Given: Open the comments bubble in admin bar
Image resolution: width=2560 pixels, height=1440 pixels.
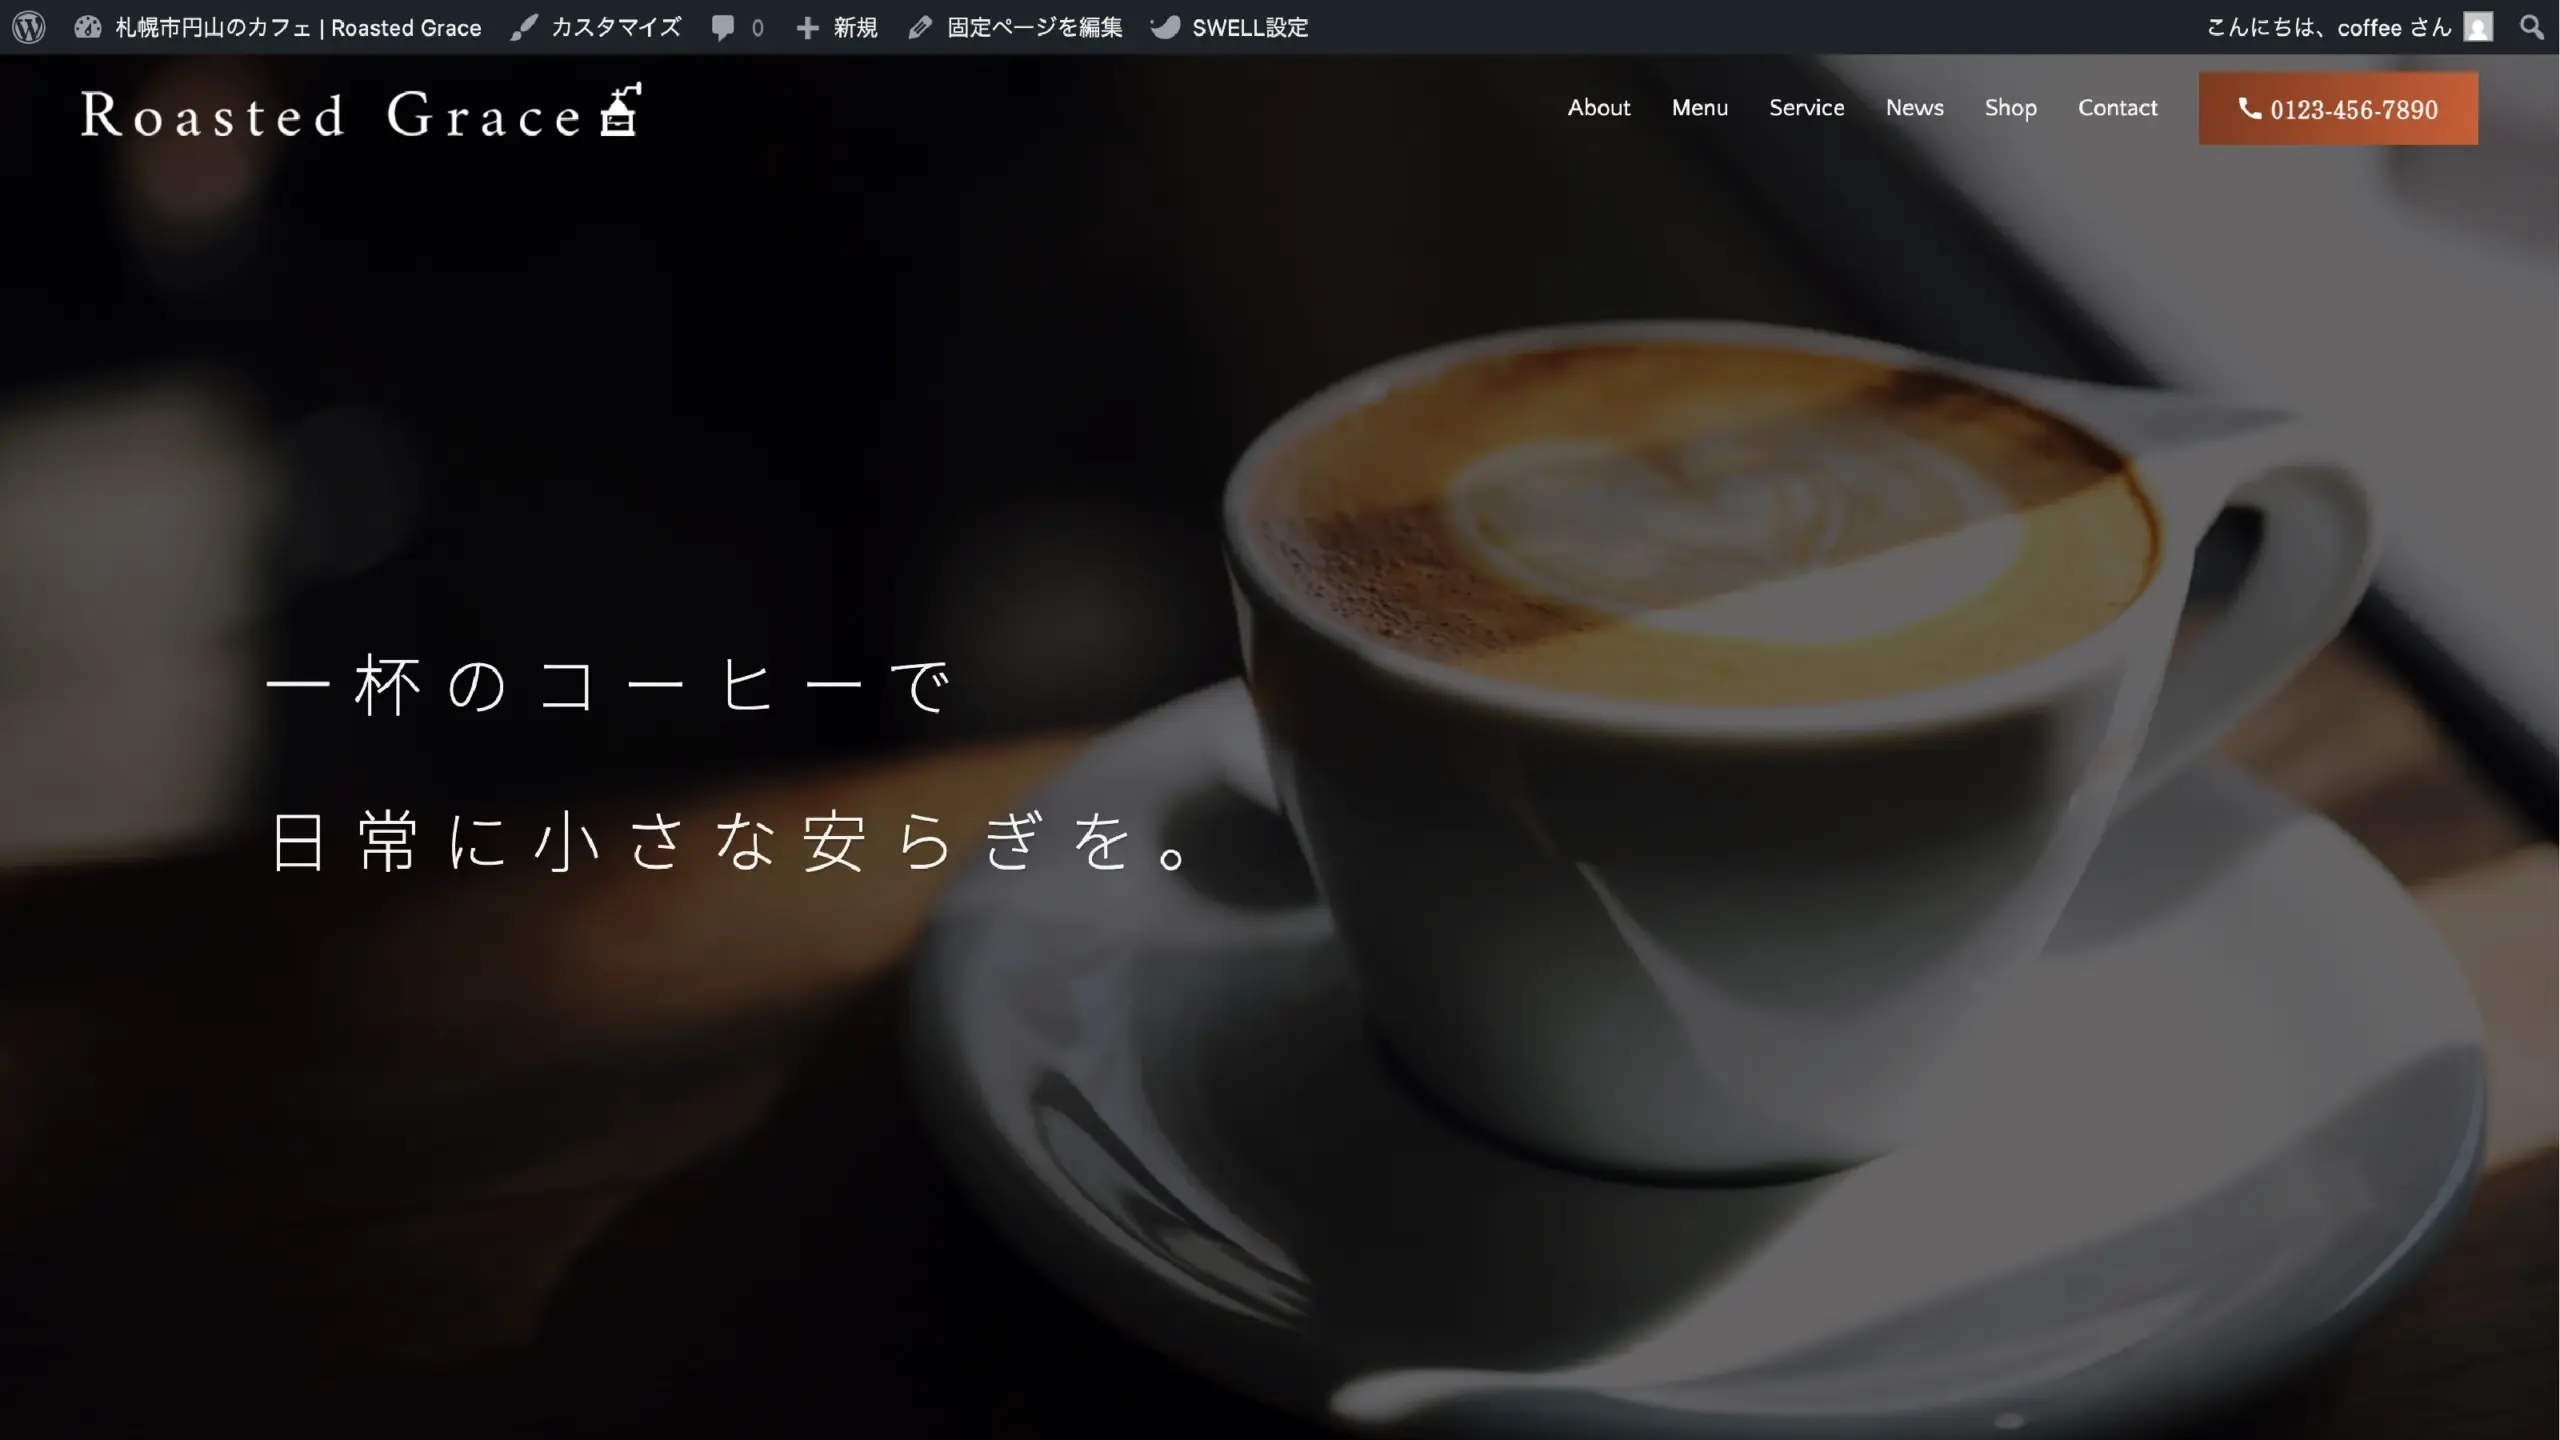Looking at the screenshot, I should 737,27.
